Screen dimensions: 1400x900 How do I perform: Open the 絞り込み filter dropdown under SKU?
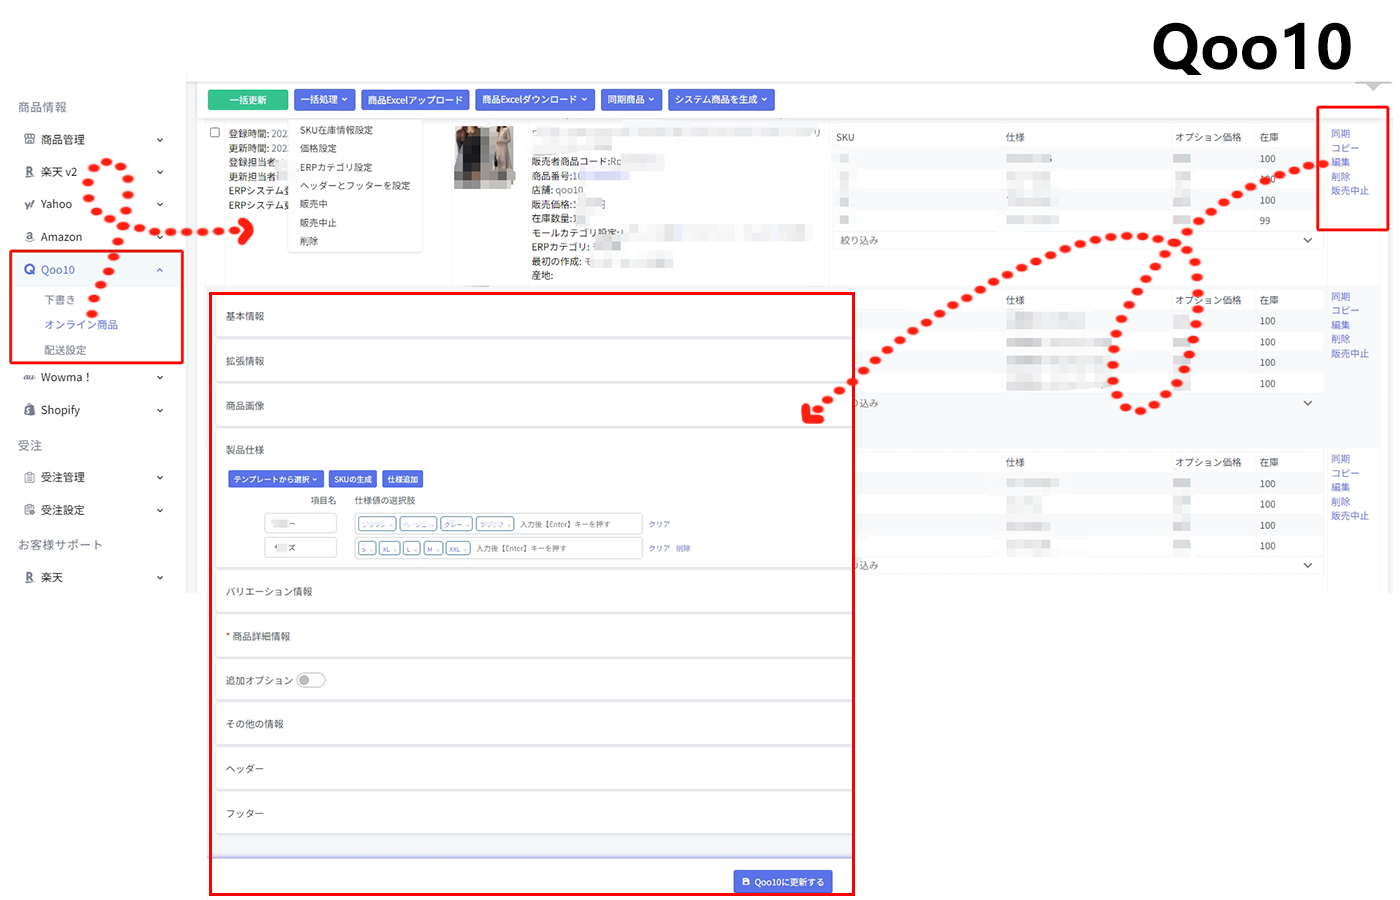coord(1076,240)
